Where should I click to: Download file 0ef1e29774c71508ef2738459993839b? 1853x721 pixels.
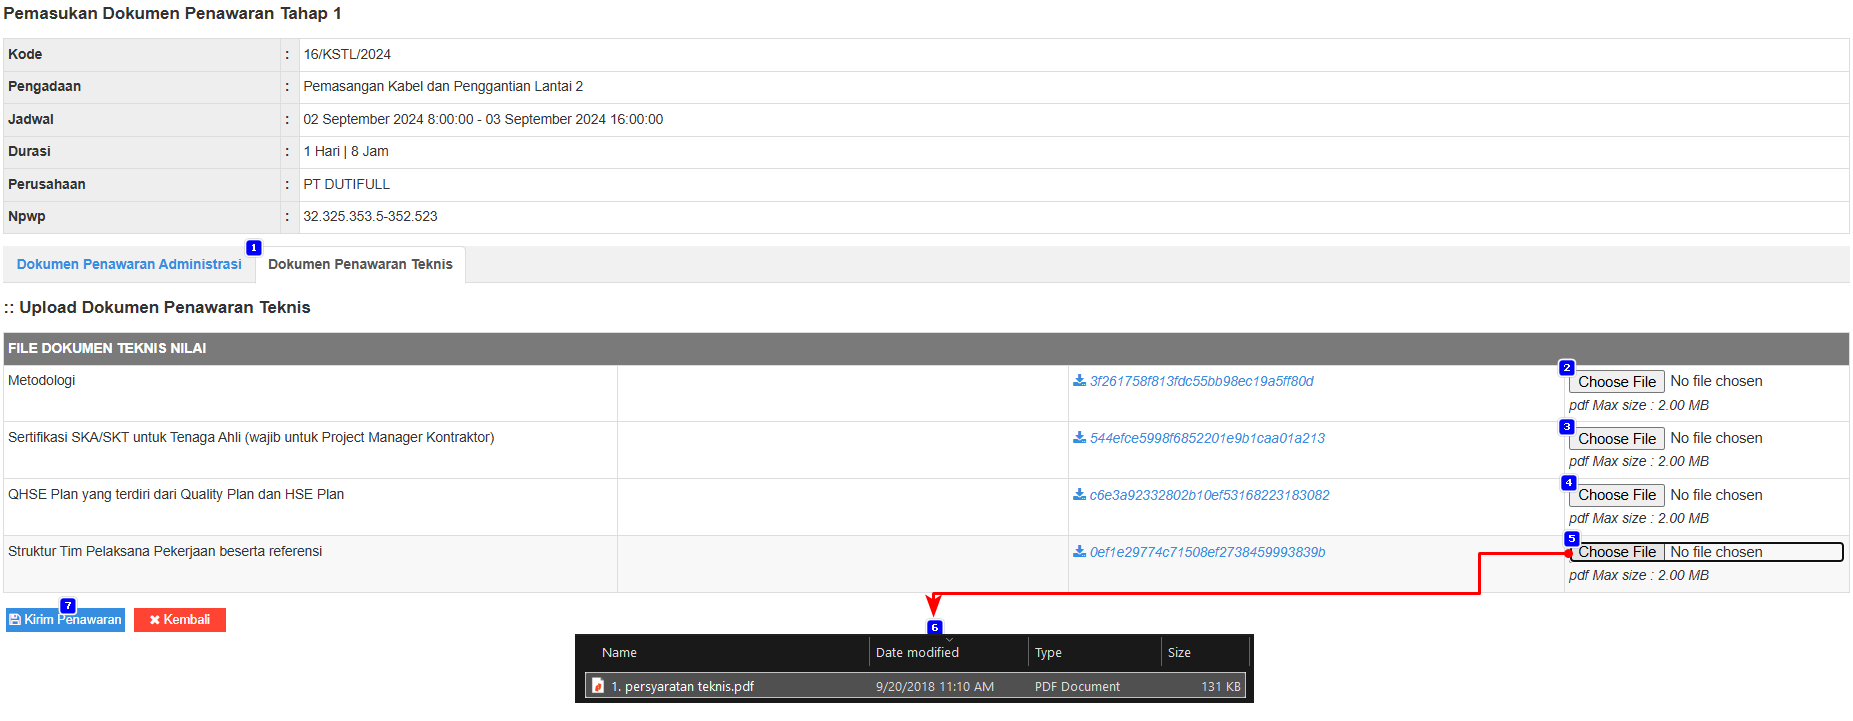click(x=1199, y=552)
